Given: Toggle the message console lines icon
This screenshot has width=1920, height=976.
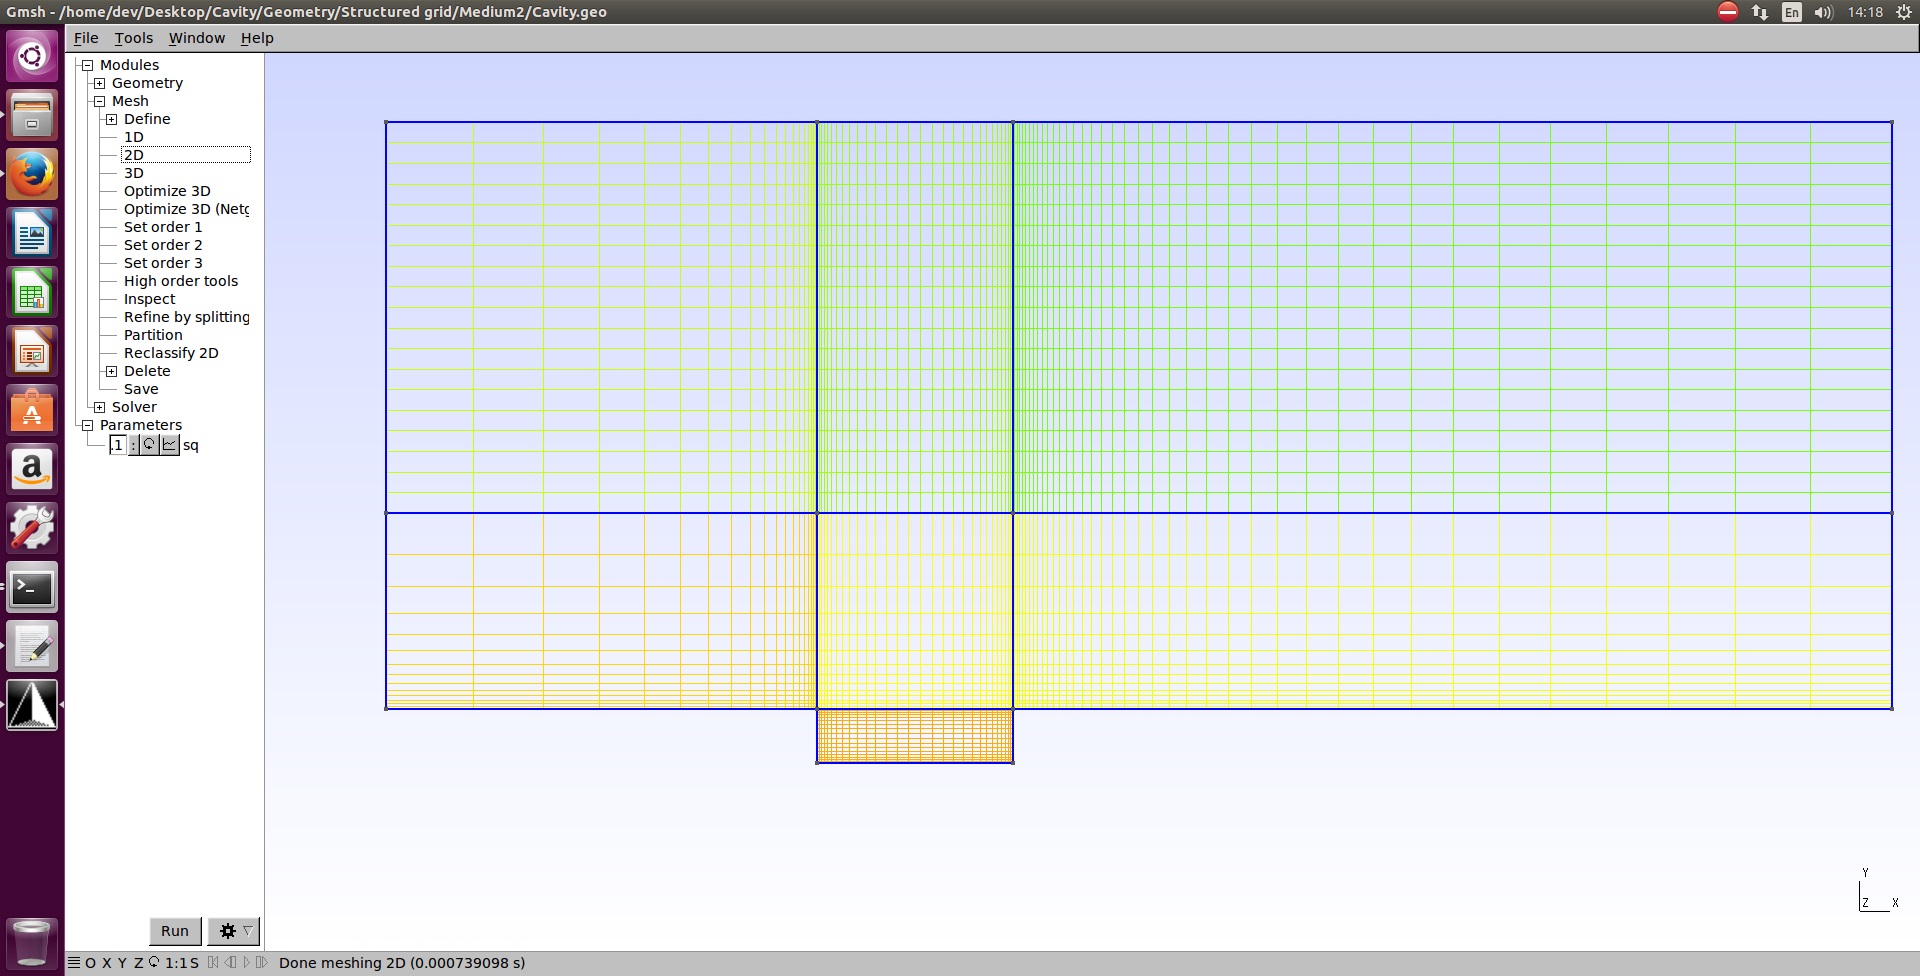Looking at the screenshot, I should click(74, 963).
